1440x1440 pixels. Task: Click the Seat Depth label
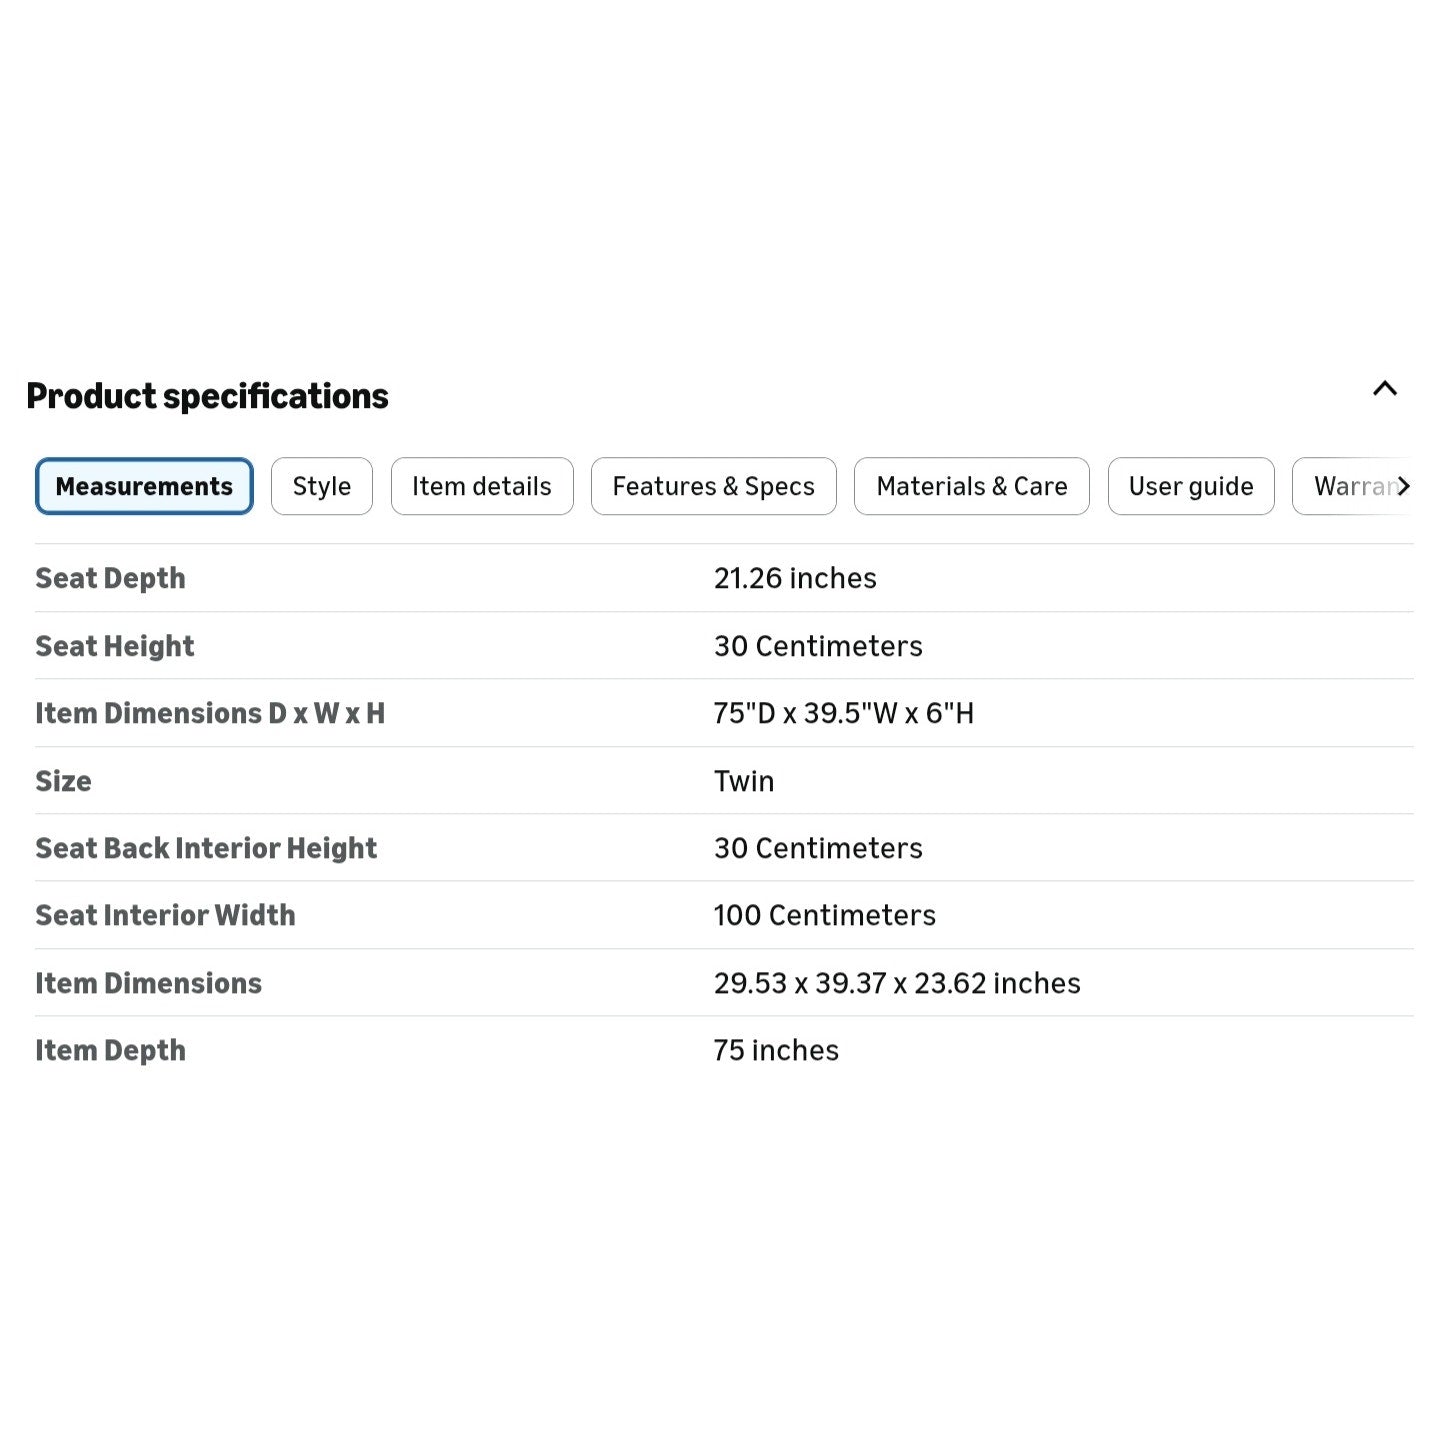[110, 578]
